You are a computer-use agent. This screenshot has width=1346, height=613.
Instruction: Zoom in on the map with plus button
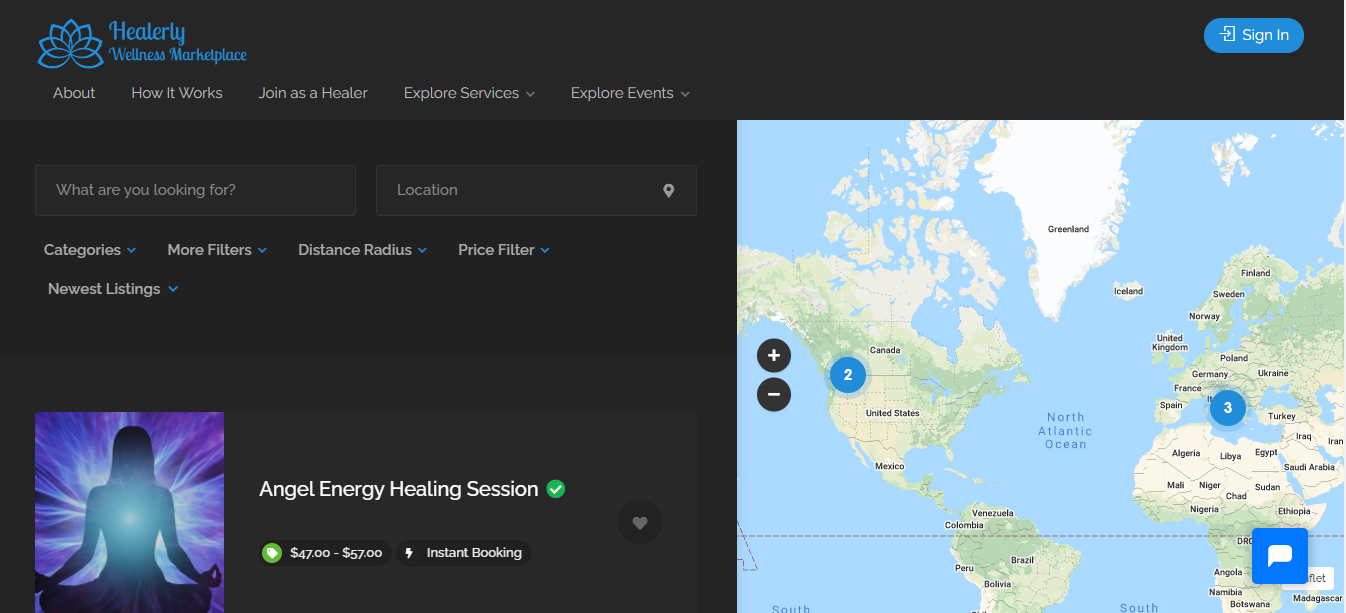click(x=774, y=355)
